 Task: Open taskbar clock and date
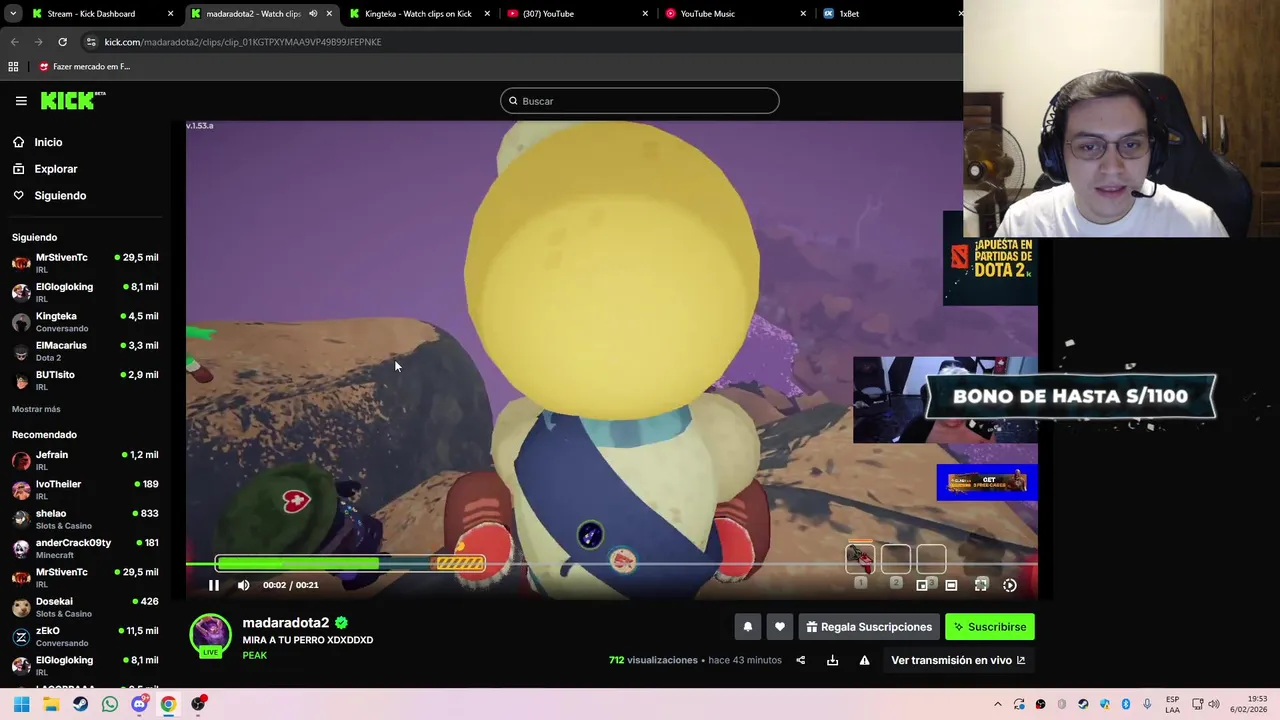coord(1249,704)
